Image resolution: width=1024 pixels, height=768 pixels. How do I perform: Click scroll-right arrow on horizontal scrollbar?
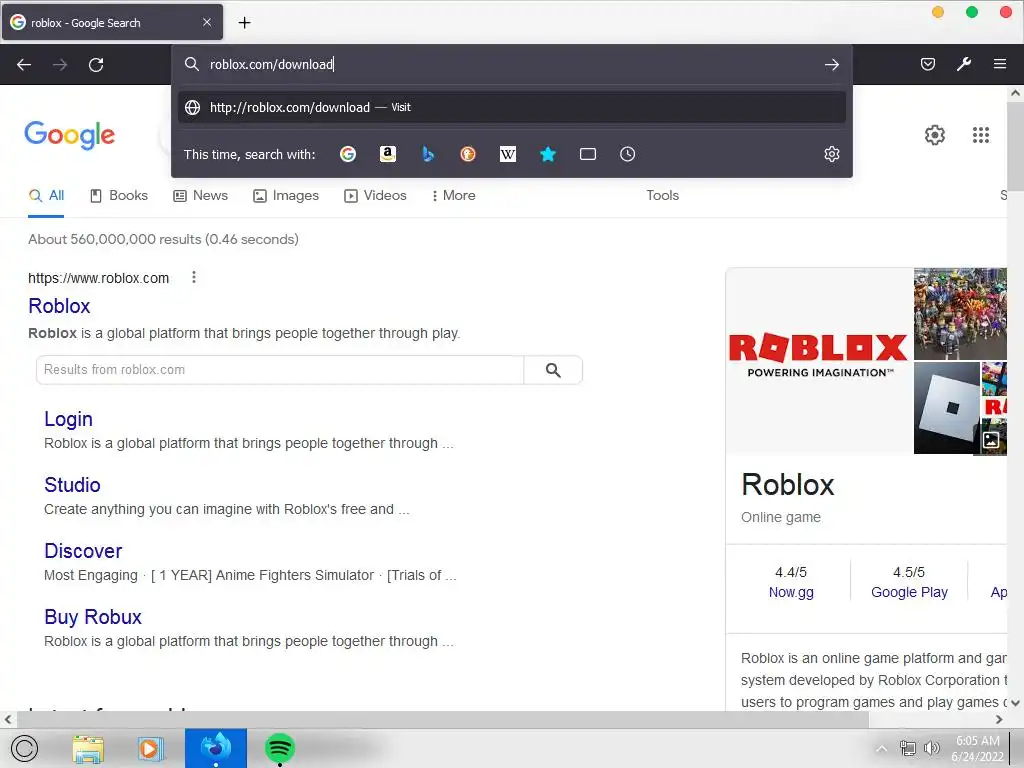coord(999,719)
